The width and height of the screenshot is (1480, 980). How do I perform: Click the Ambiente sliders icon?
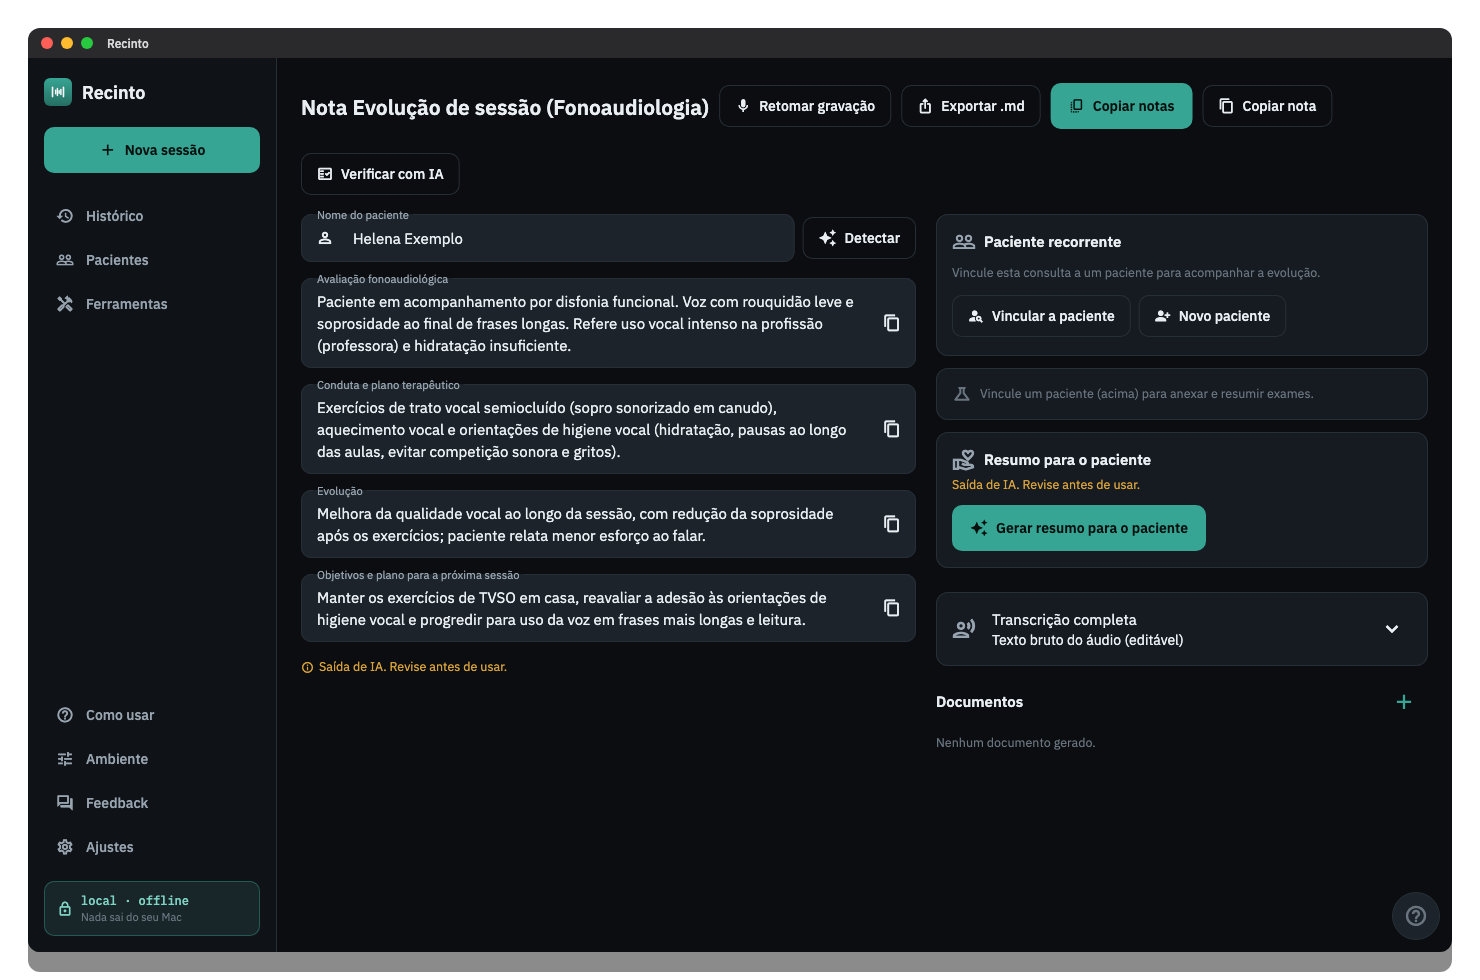pos(65,759)
